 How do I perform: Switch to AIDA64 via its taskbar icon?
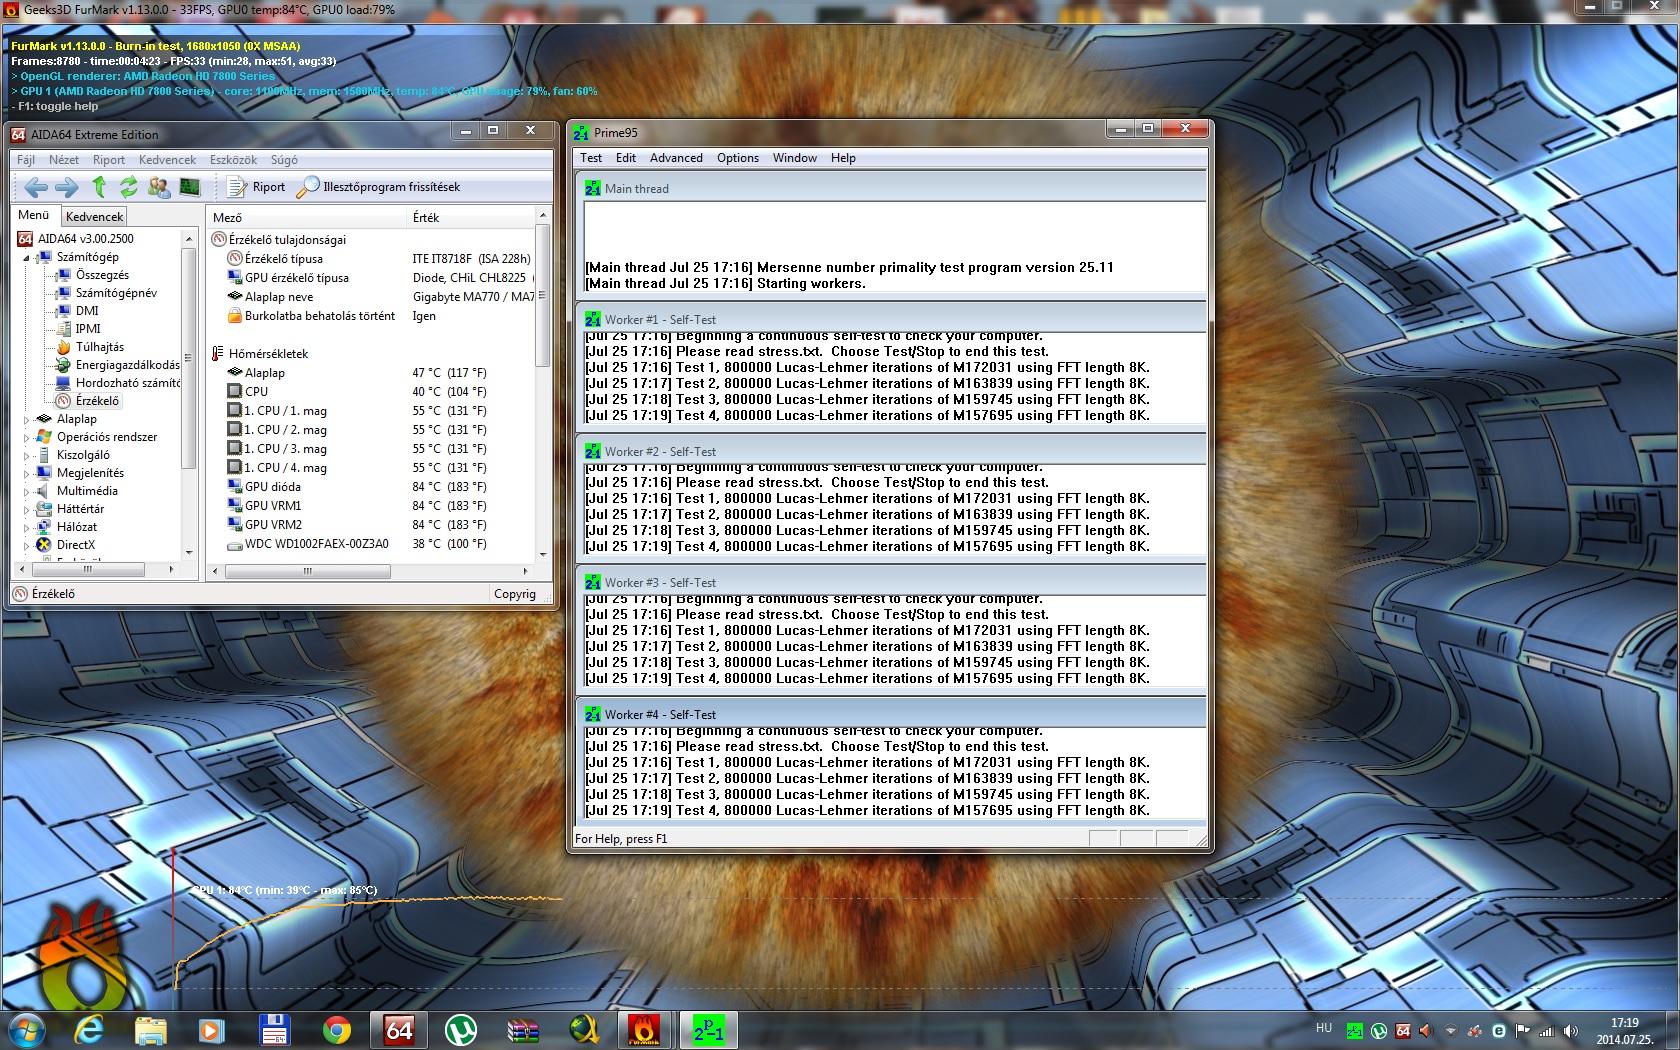(399, 1029)
